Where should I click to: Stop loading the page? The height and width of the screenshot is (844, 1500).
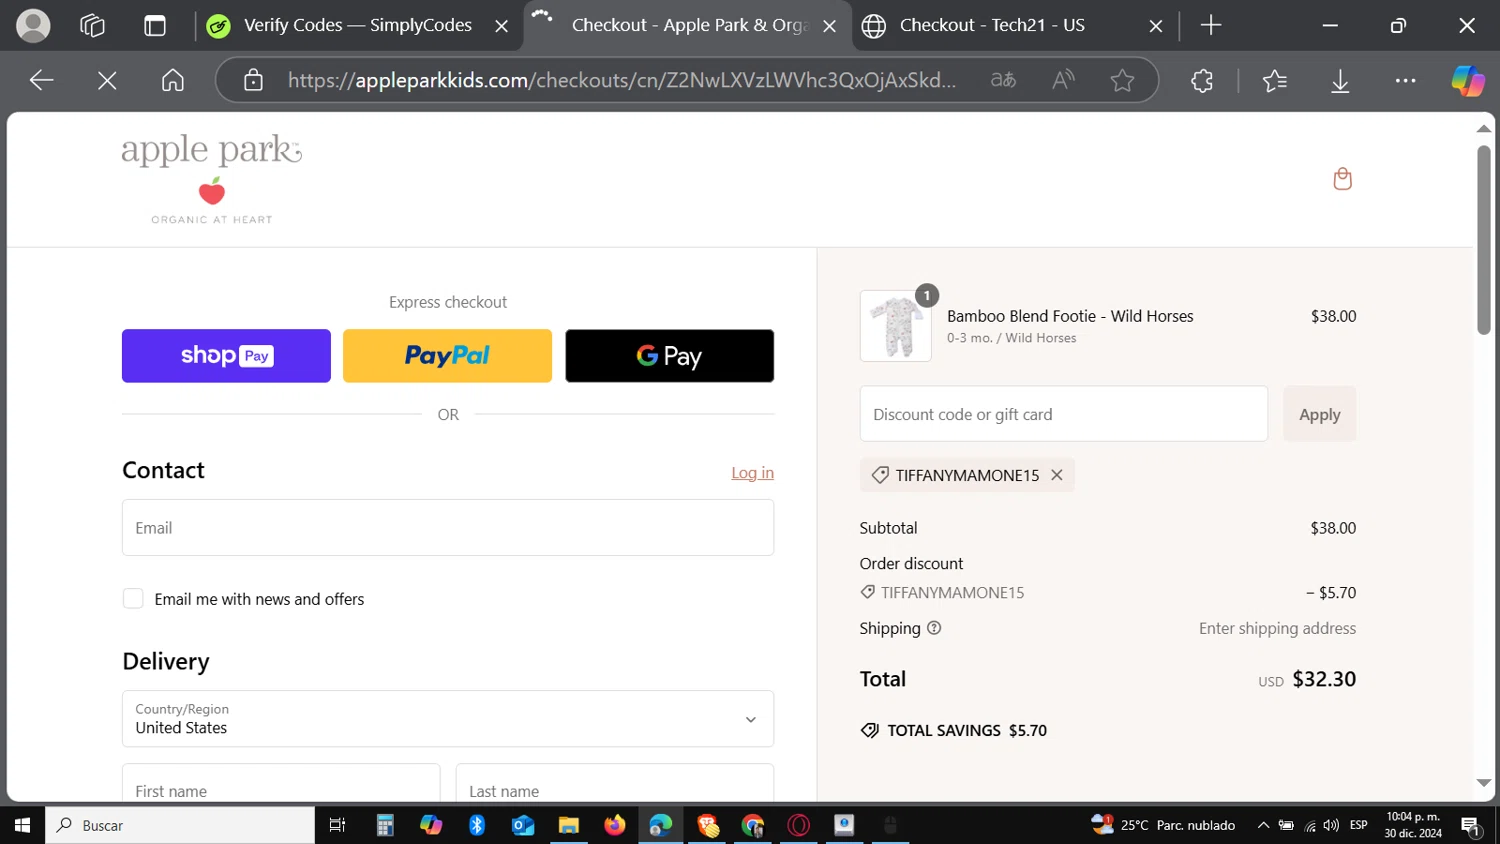tap(107, 80)
